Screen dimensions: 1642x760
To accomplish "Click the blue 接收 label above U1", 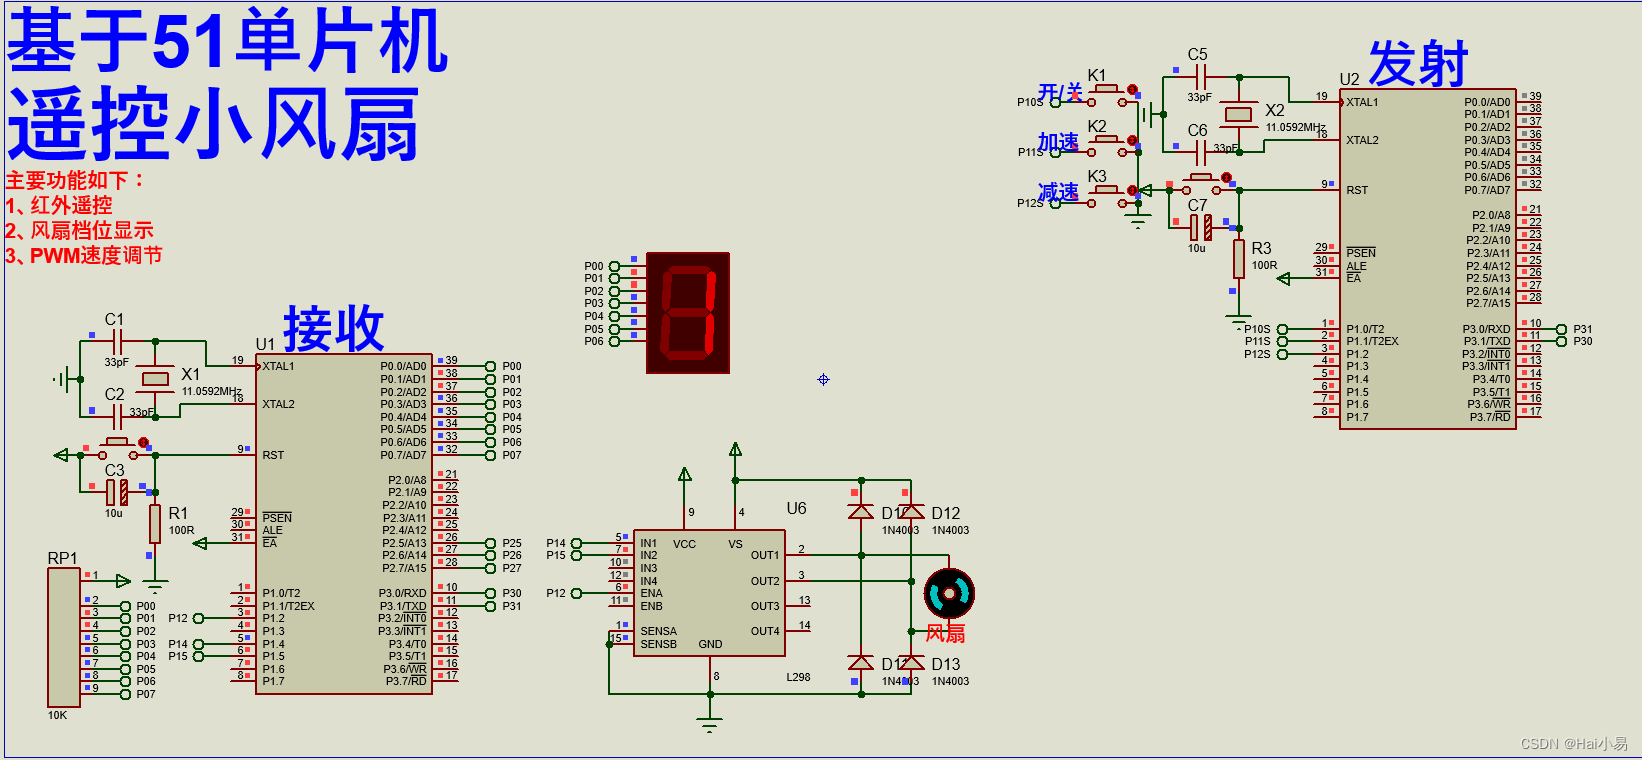I will pyautogui.click(x=334, y=328).
